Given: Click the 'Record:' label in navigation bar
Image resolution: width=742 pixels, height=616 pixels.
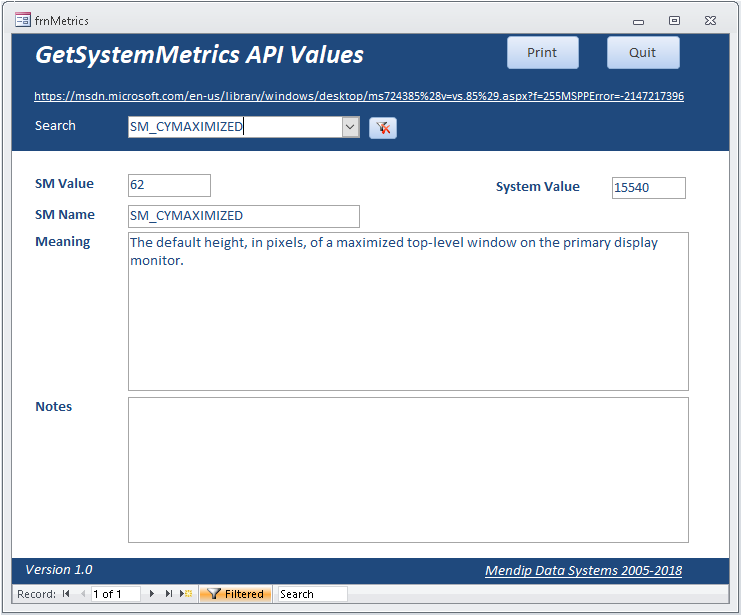Looking at the screenshot, I should [x=36, y=594].
